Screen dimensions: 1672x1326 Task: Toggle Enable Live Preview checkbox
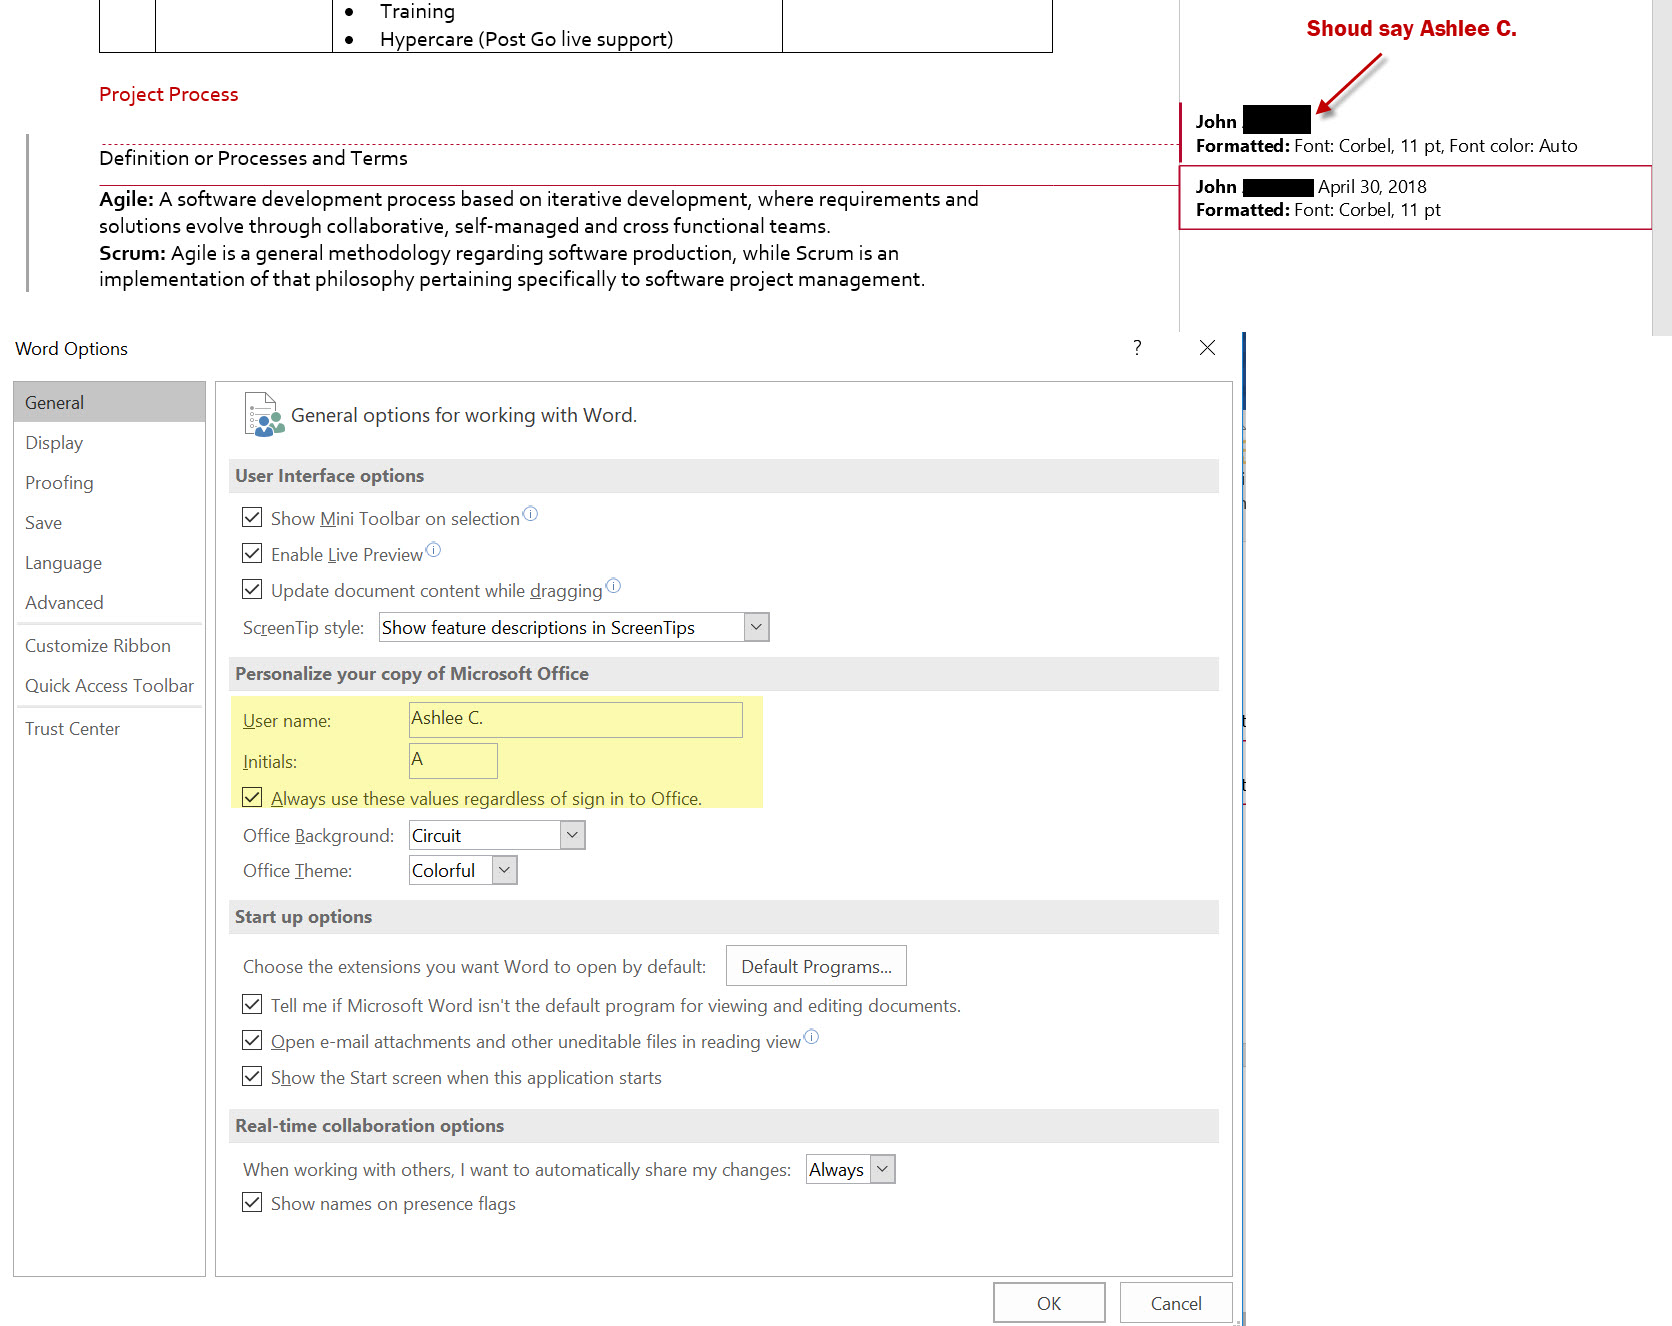252,554
